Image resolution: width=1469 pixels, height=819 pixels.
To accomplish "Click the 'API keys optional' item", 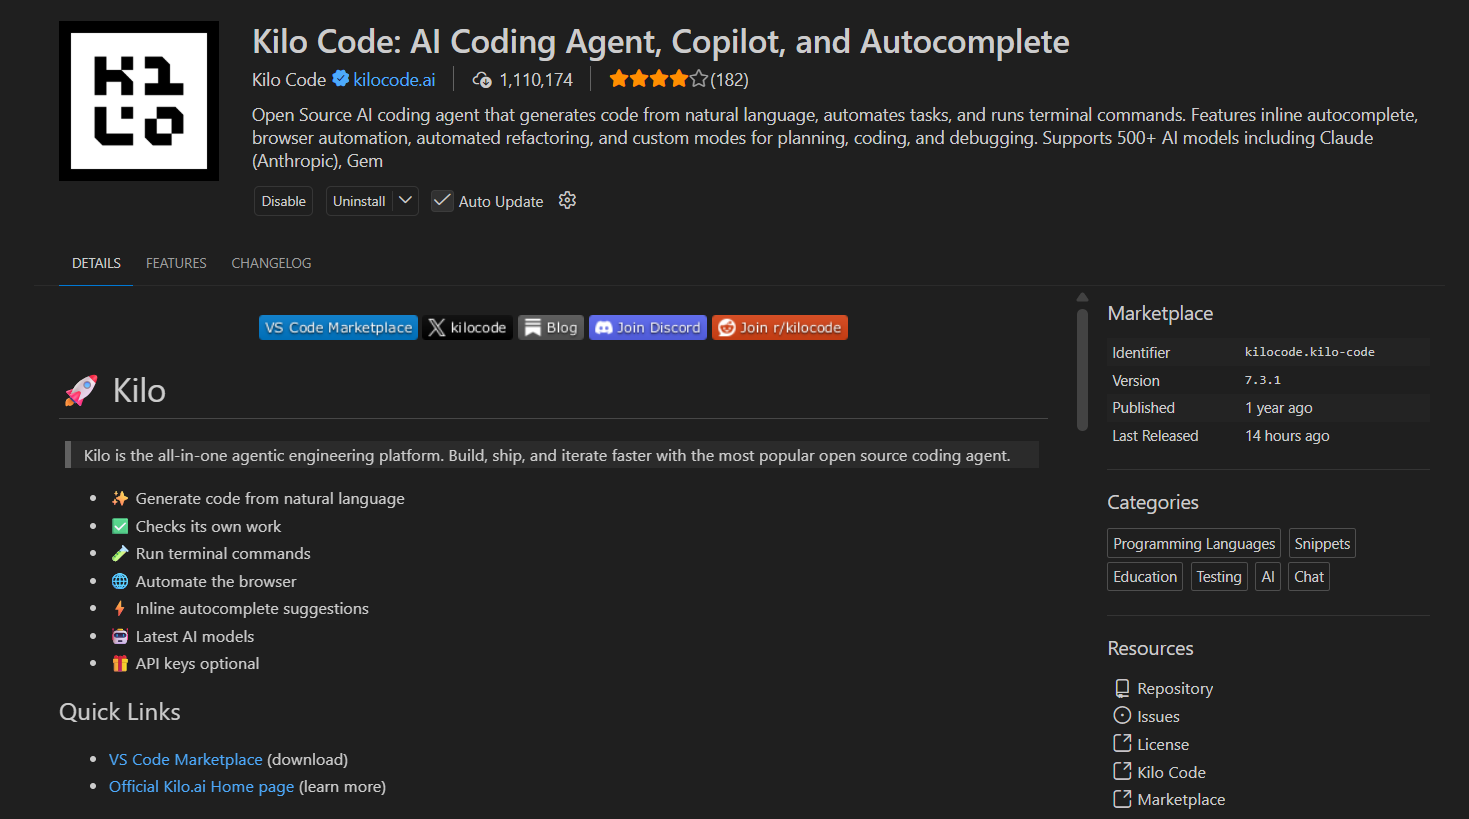I will [x=197, y=664].
